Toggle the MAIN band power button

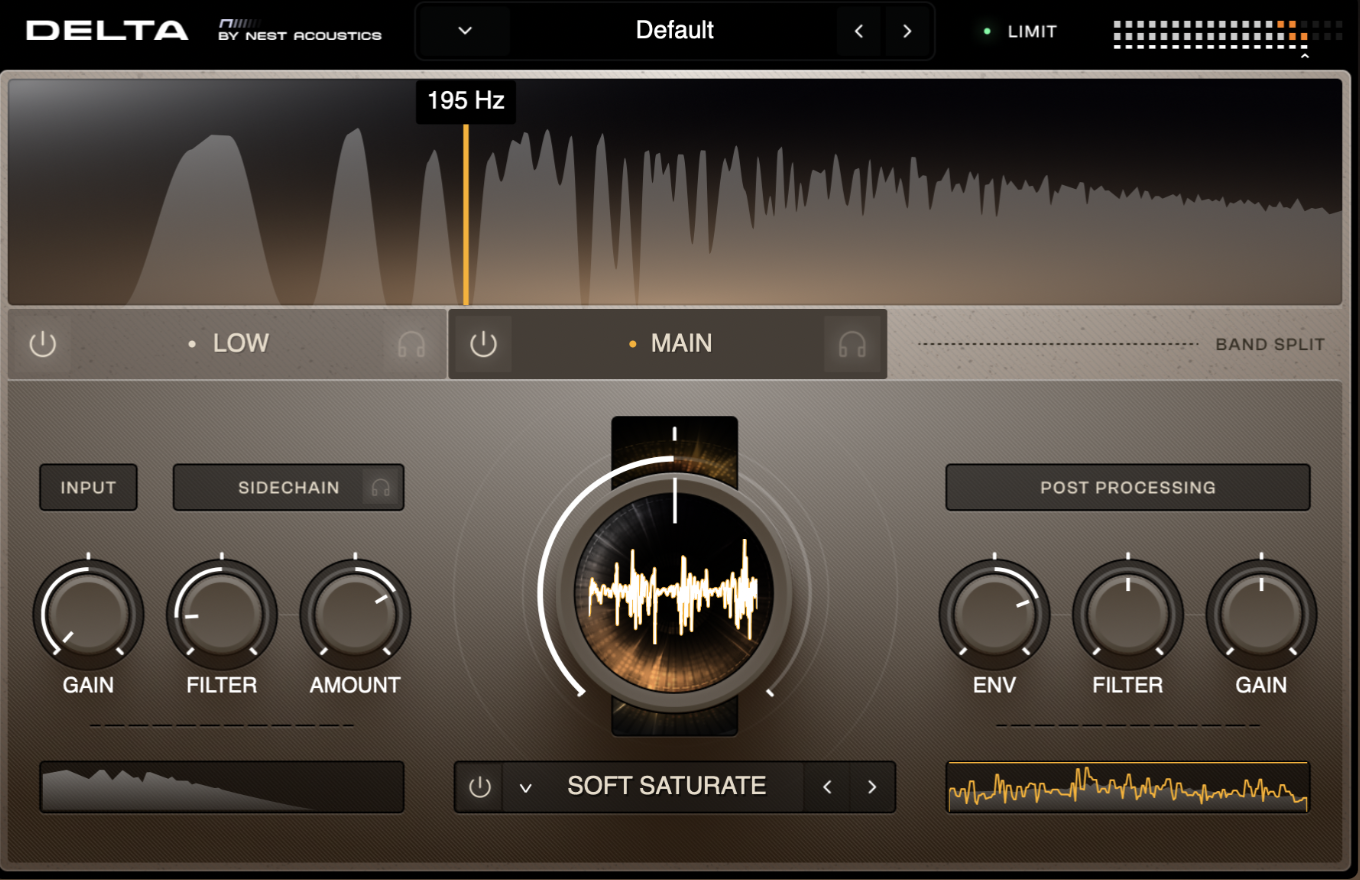(483, 344)
